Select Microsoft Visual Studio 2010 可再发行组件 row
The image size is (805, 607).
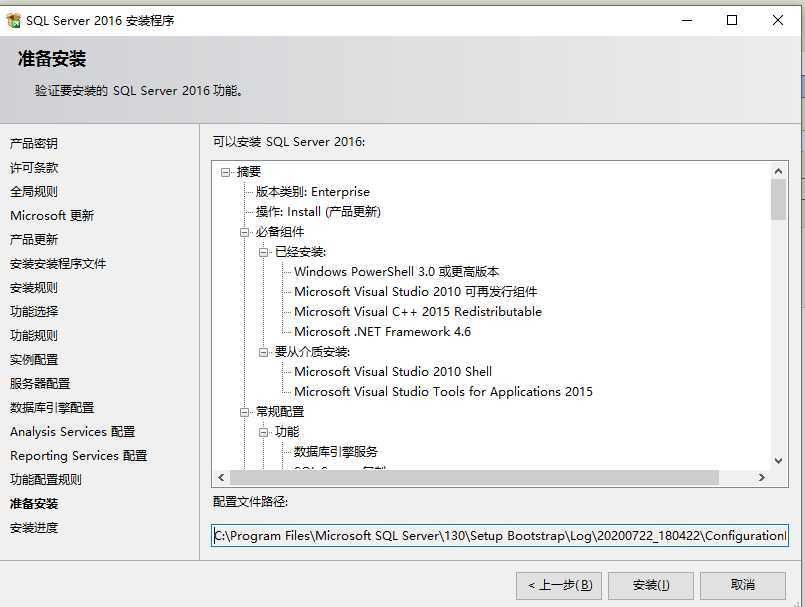[415, 292]
